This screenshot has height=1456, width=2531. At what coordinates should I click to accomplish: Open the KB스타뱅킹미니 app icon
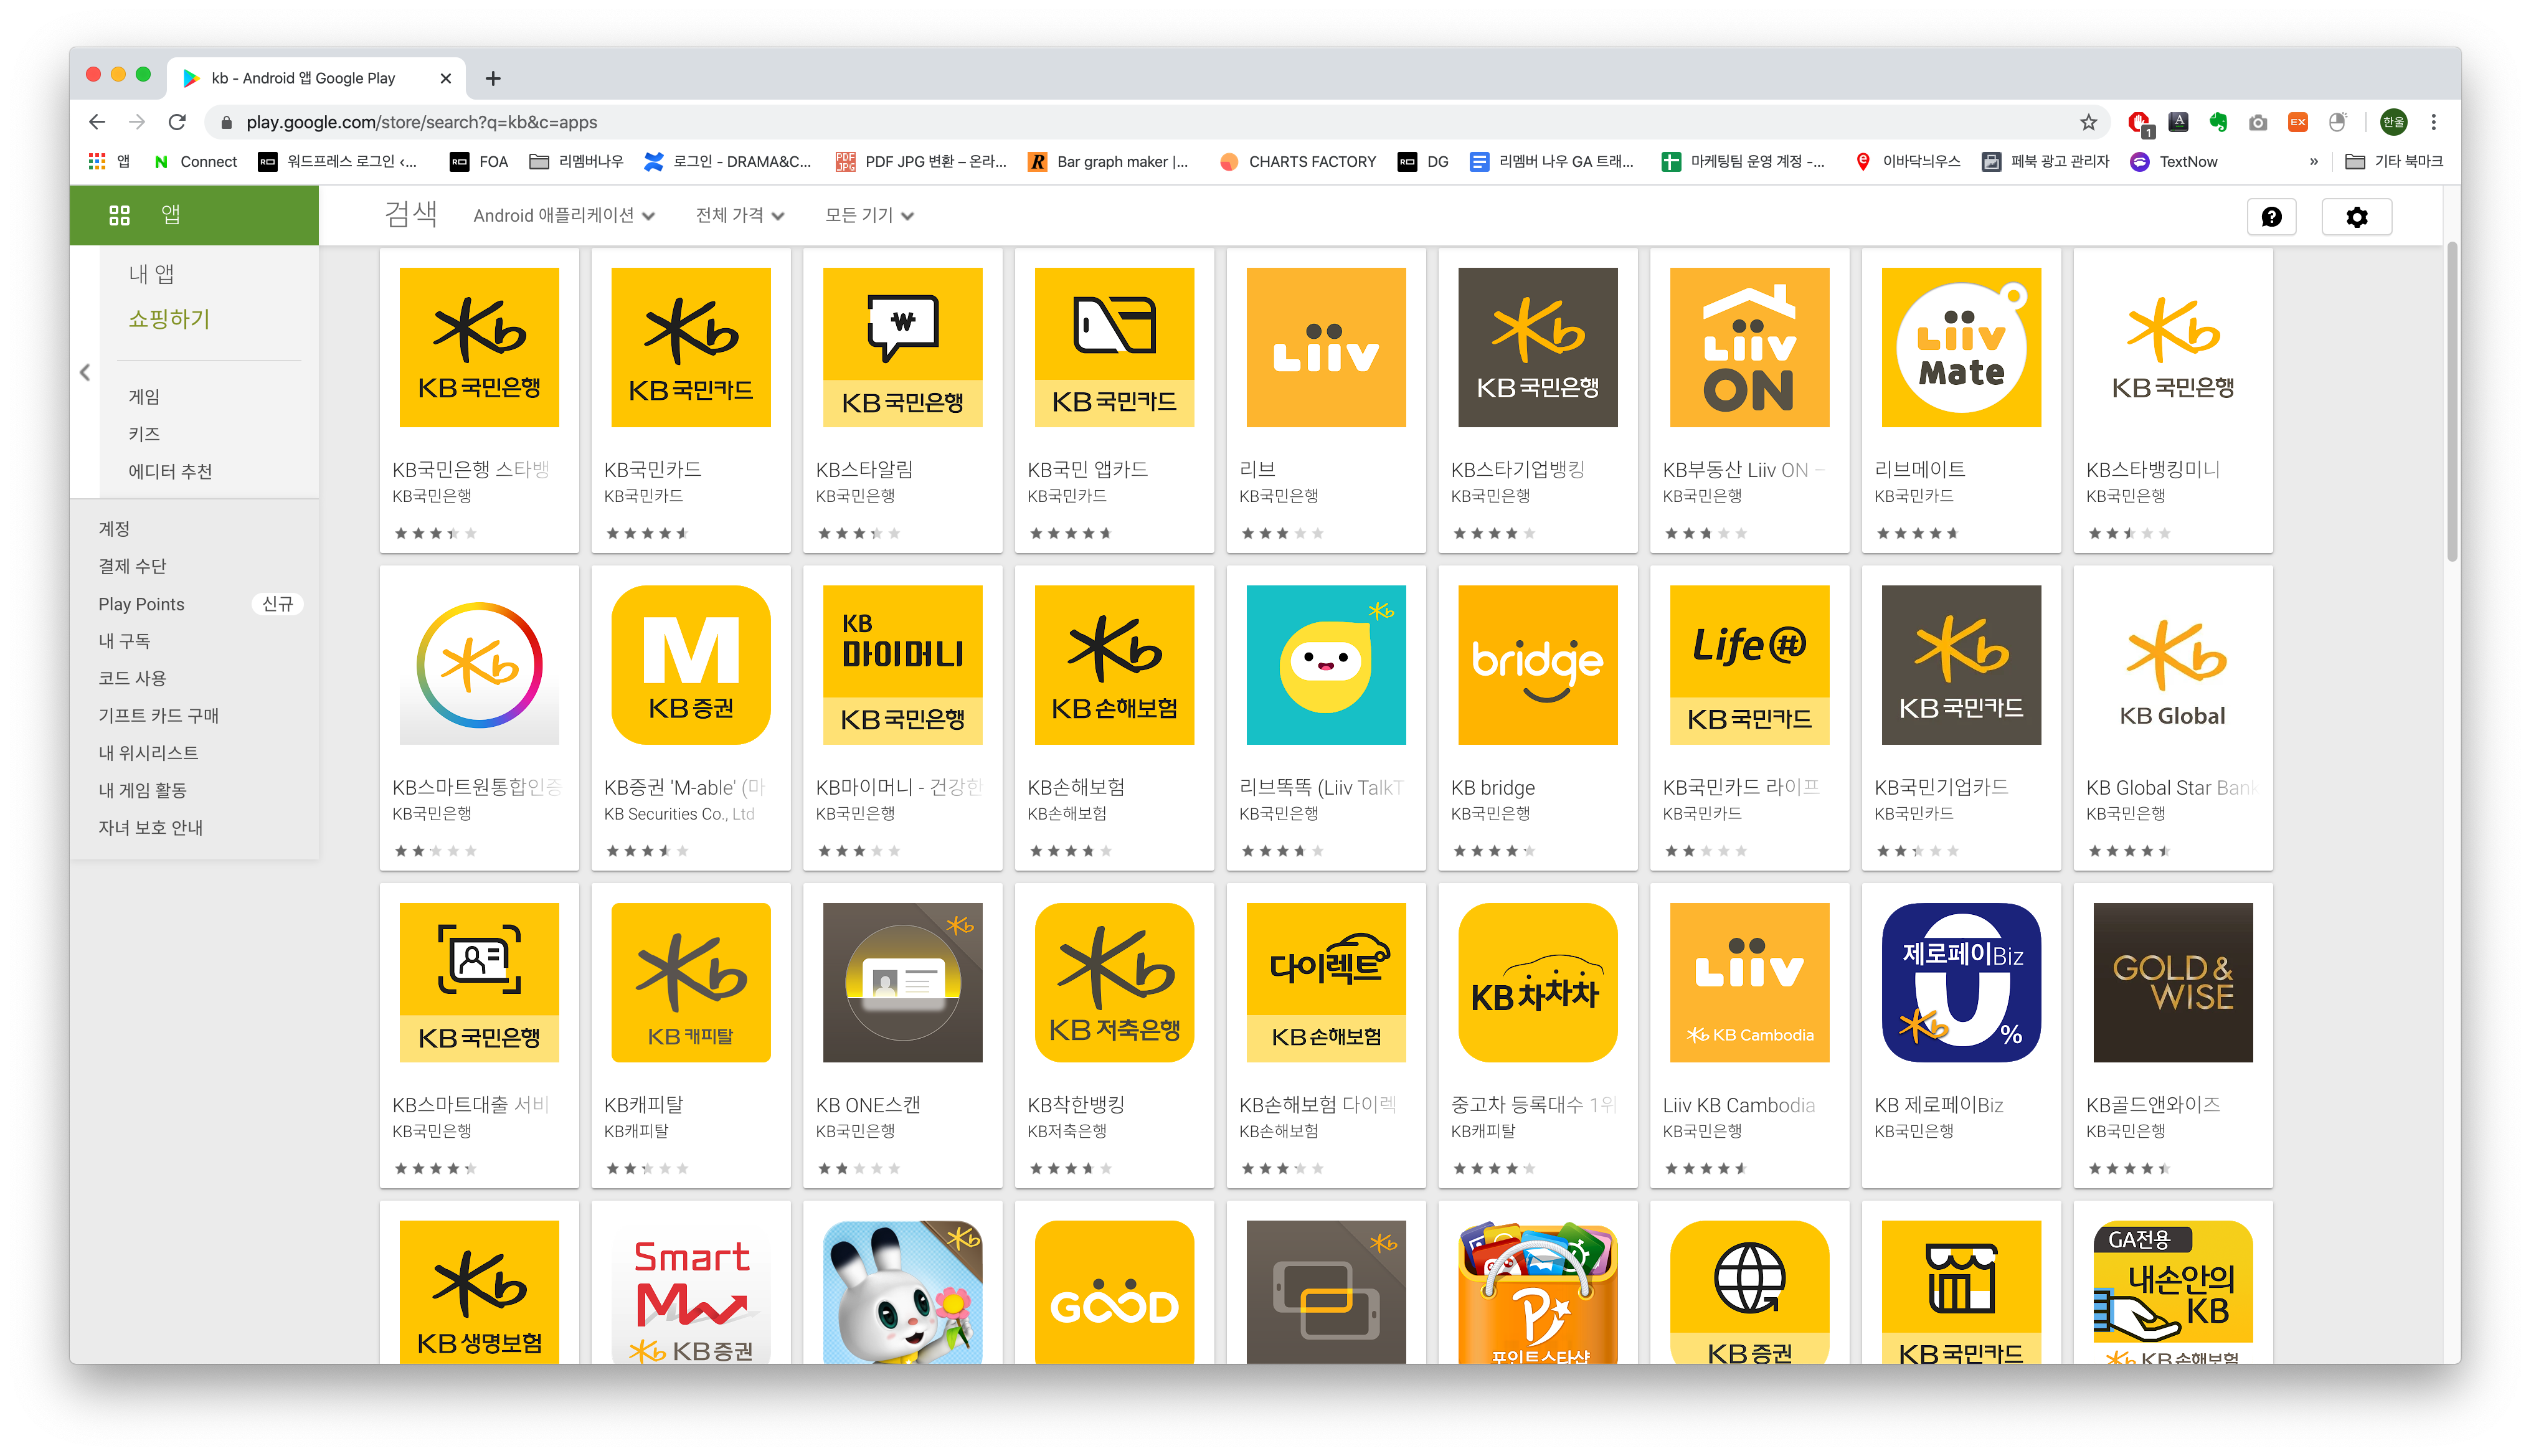point(2173,347)
